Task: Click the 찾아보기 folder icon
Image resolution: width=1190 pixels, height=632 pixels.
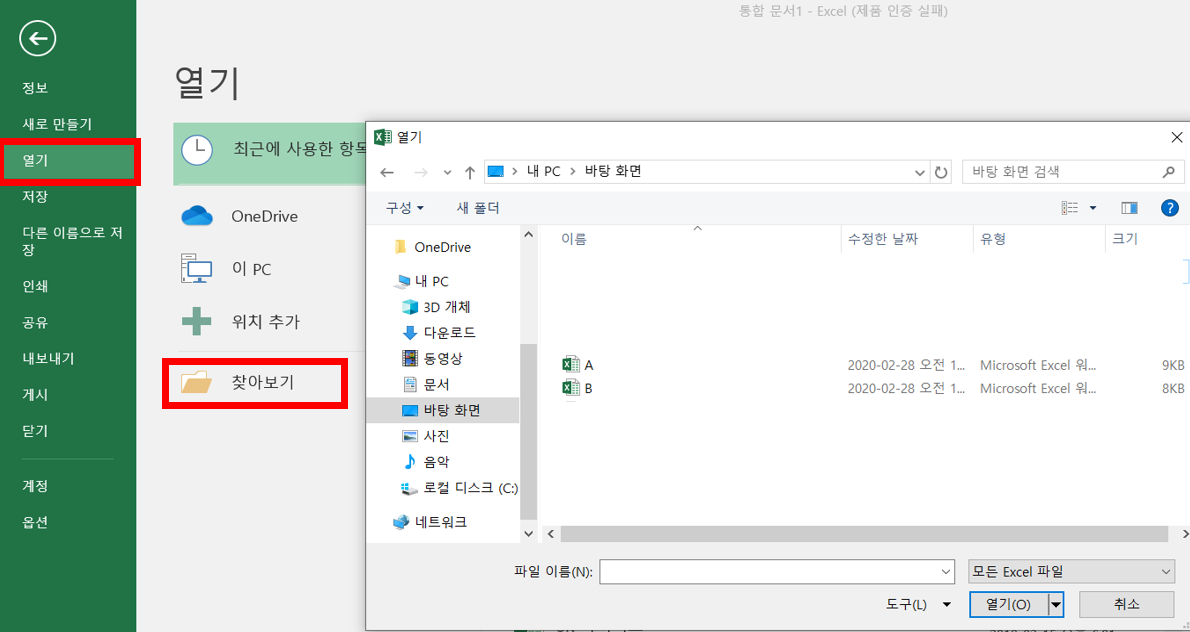Action: pos(197,382)
